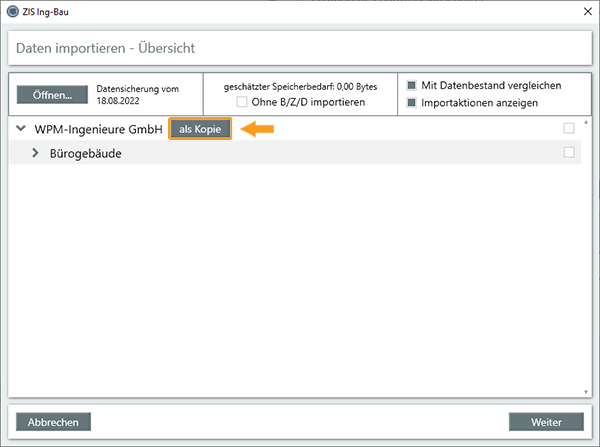This screenshot has width=600, height=447.
Task: Toggle Mit Datenbestand vergleichen checkbox
Action: (411, 85)
